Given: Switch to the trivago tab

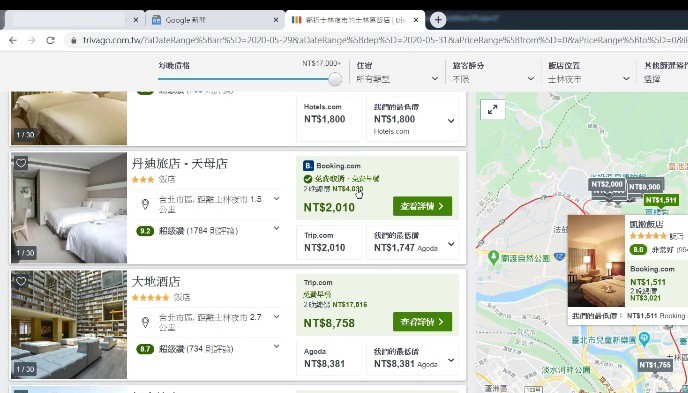Looking at the screenshot, I should 355,20.
